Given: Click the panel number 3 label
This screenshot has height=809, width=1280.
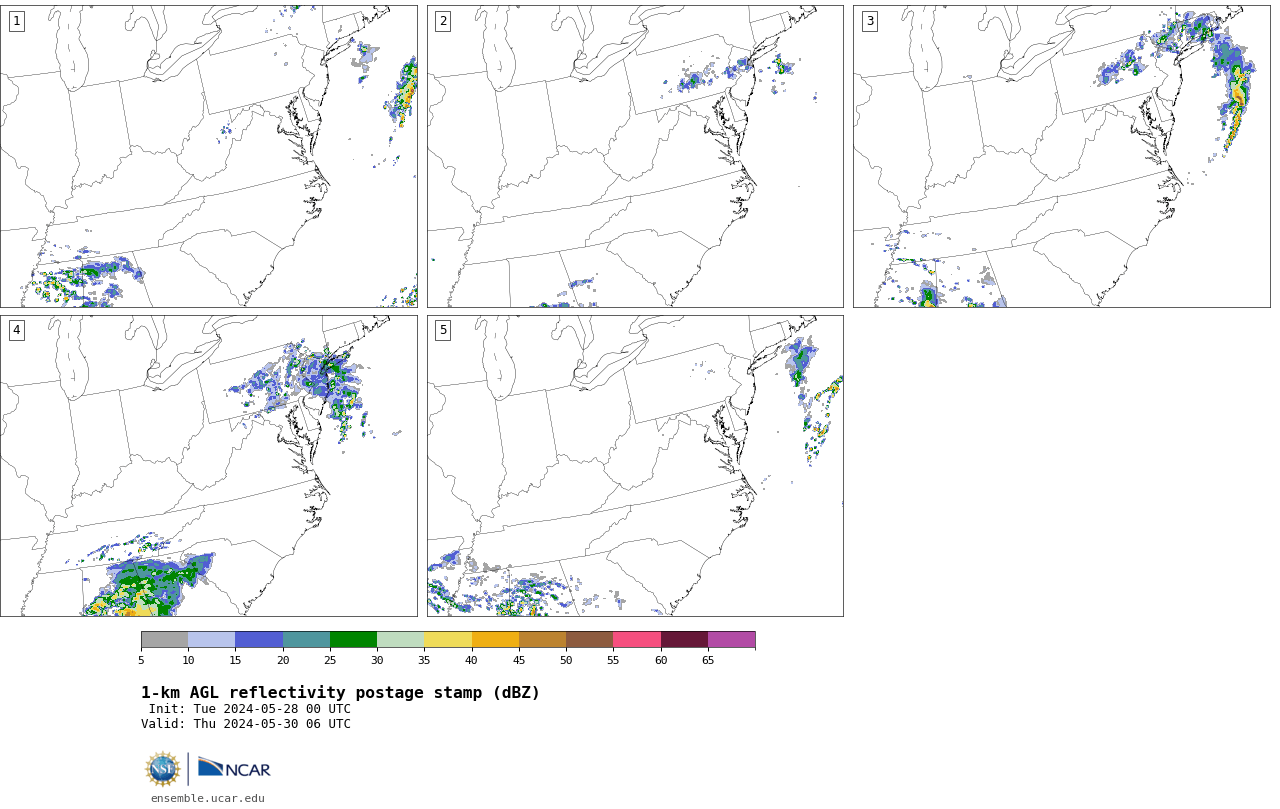Looking at the screenshot, I should [869, 21].
